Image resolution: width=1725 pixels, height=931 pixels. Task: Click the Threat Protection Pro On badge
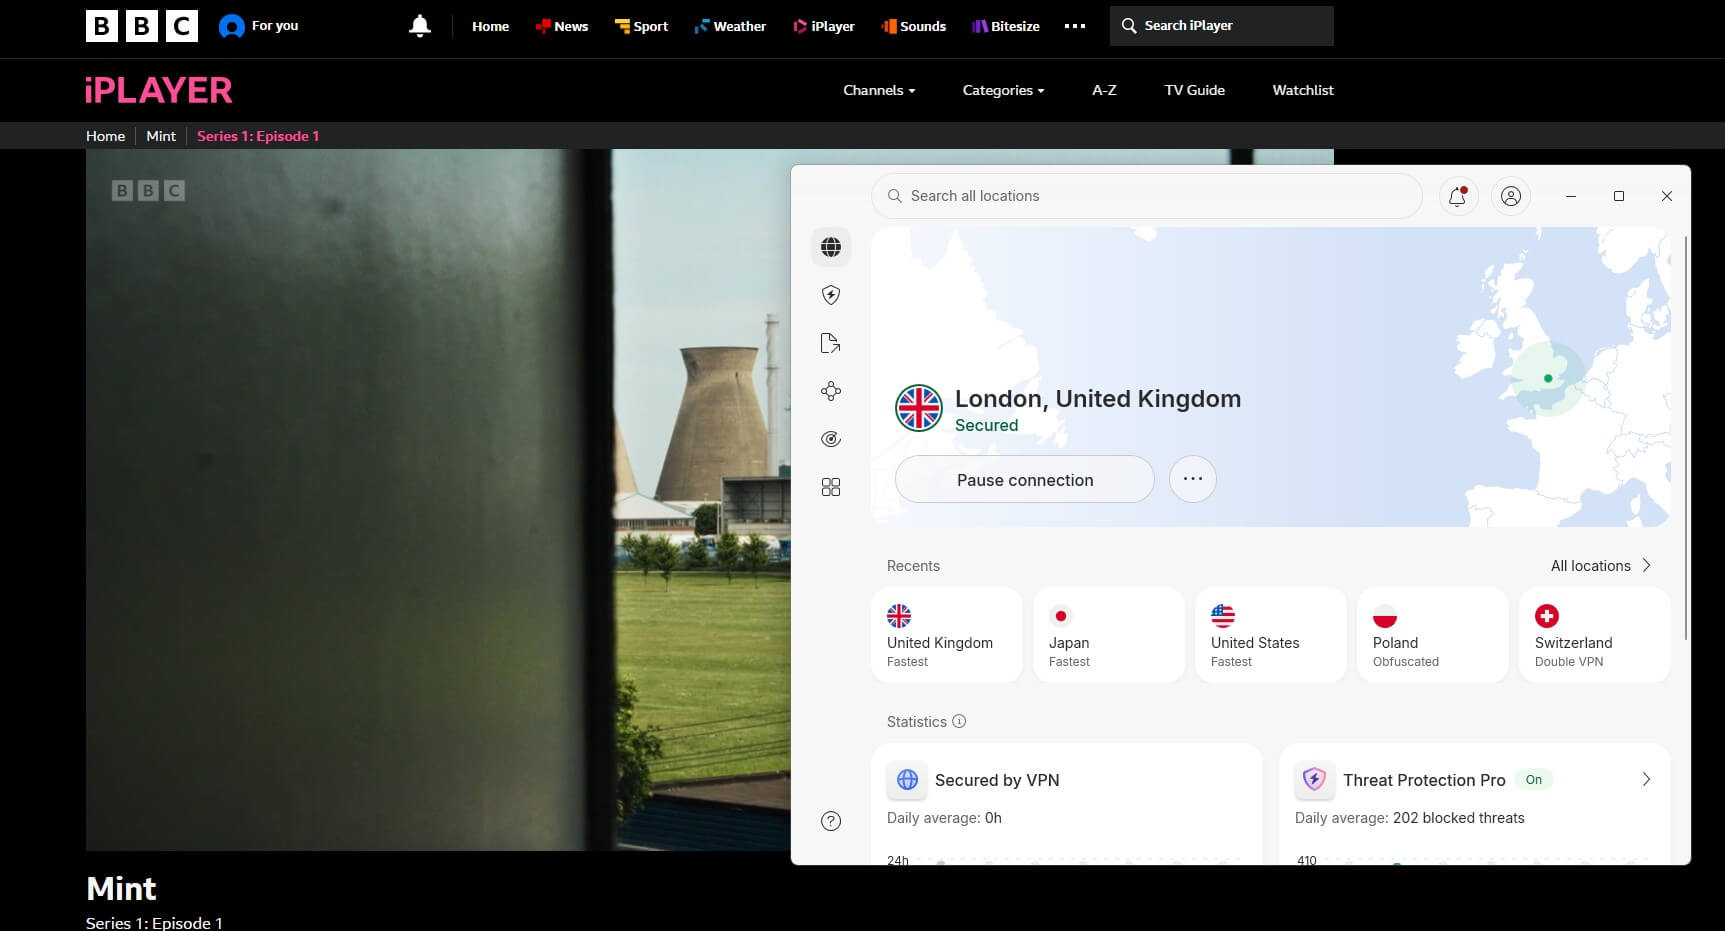point(1534,780)
